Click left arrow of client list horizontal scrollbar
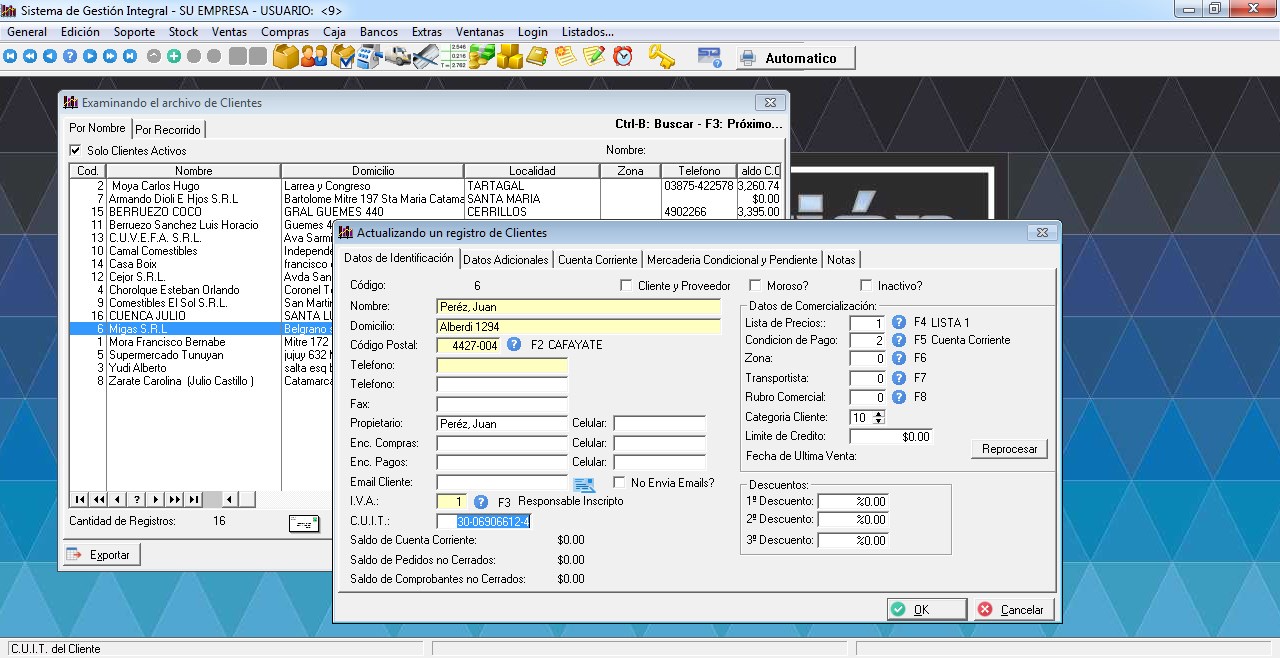The width and height of the screenshot is (1280, 658). 230,500
